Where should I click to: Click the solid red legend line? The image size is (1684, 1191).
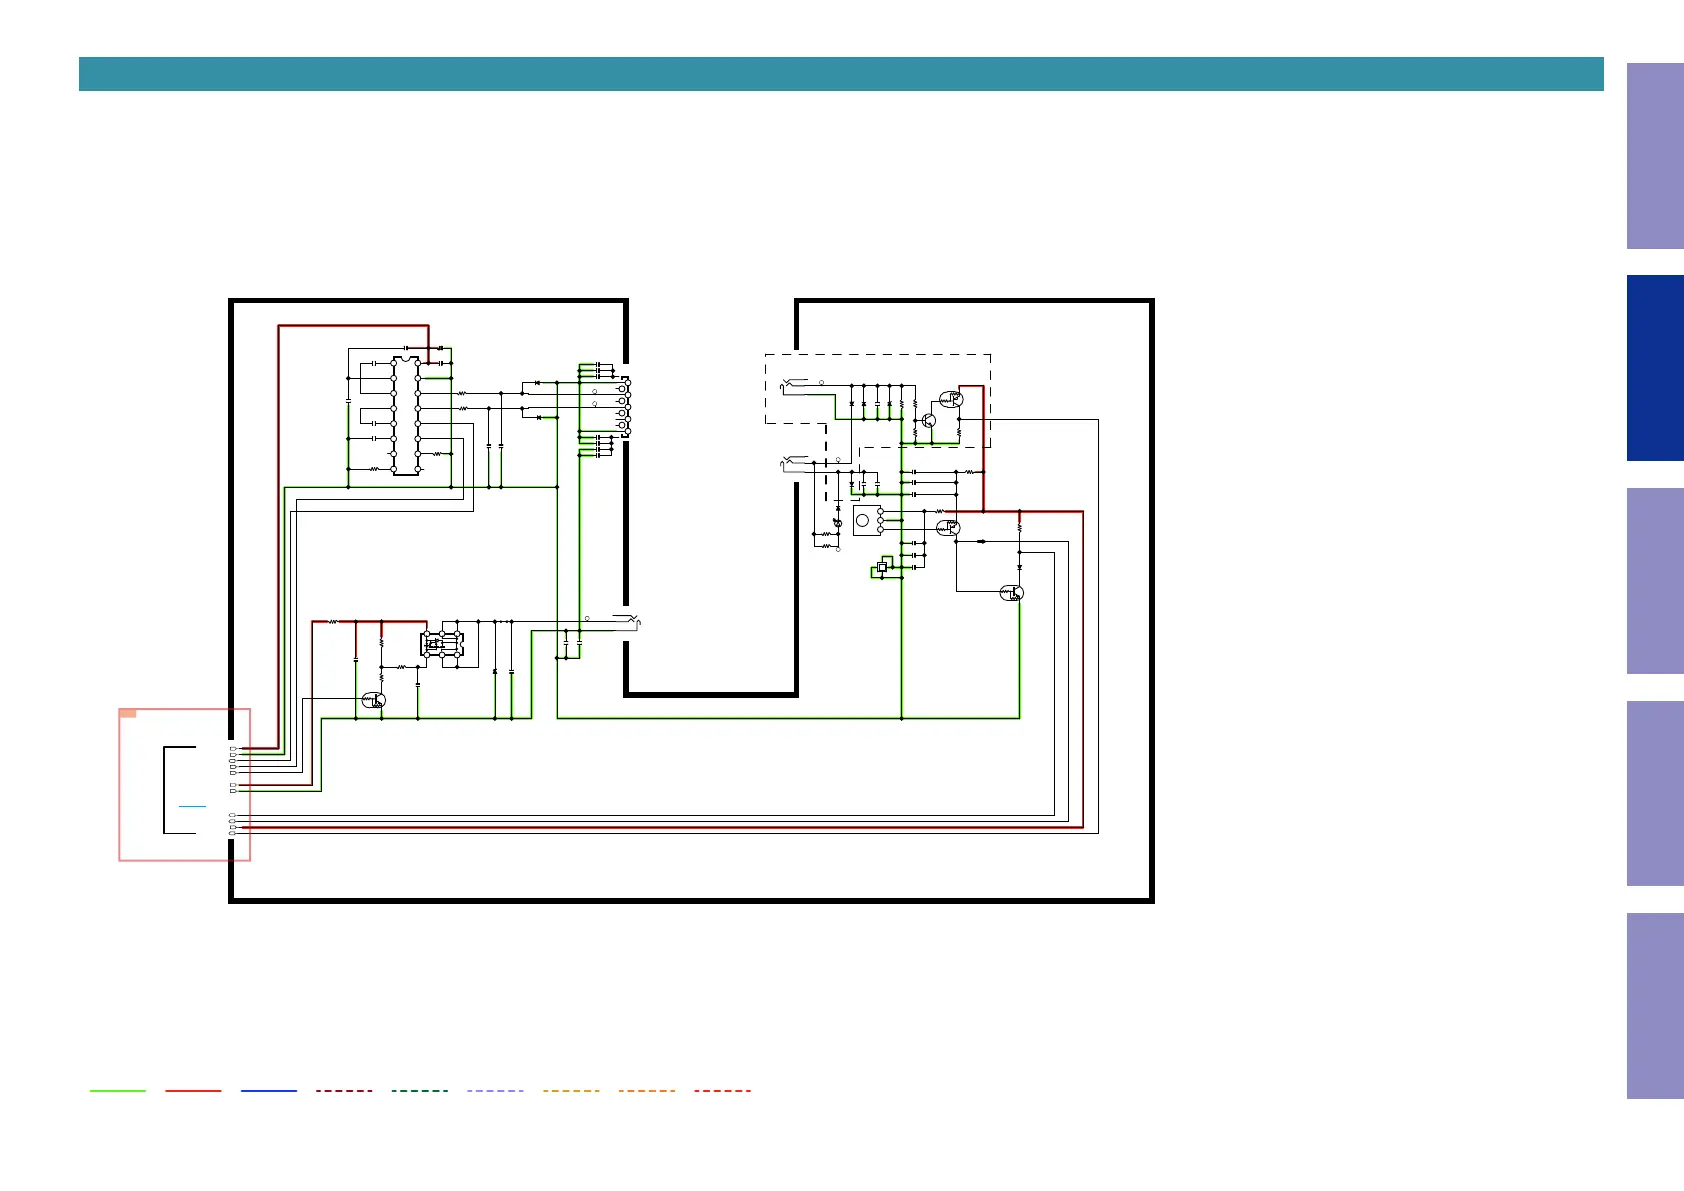click(x=193, y=1091)
